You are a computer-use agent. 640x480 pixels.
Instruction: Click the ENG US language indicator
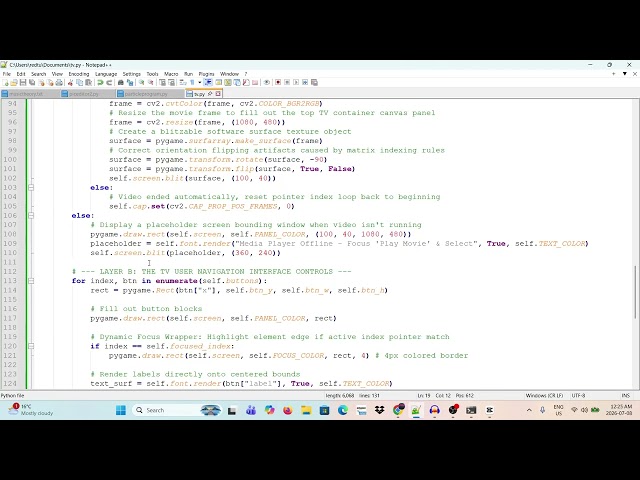click(x=558, y=410)
